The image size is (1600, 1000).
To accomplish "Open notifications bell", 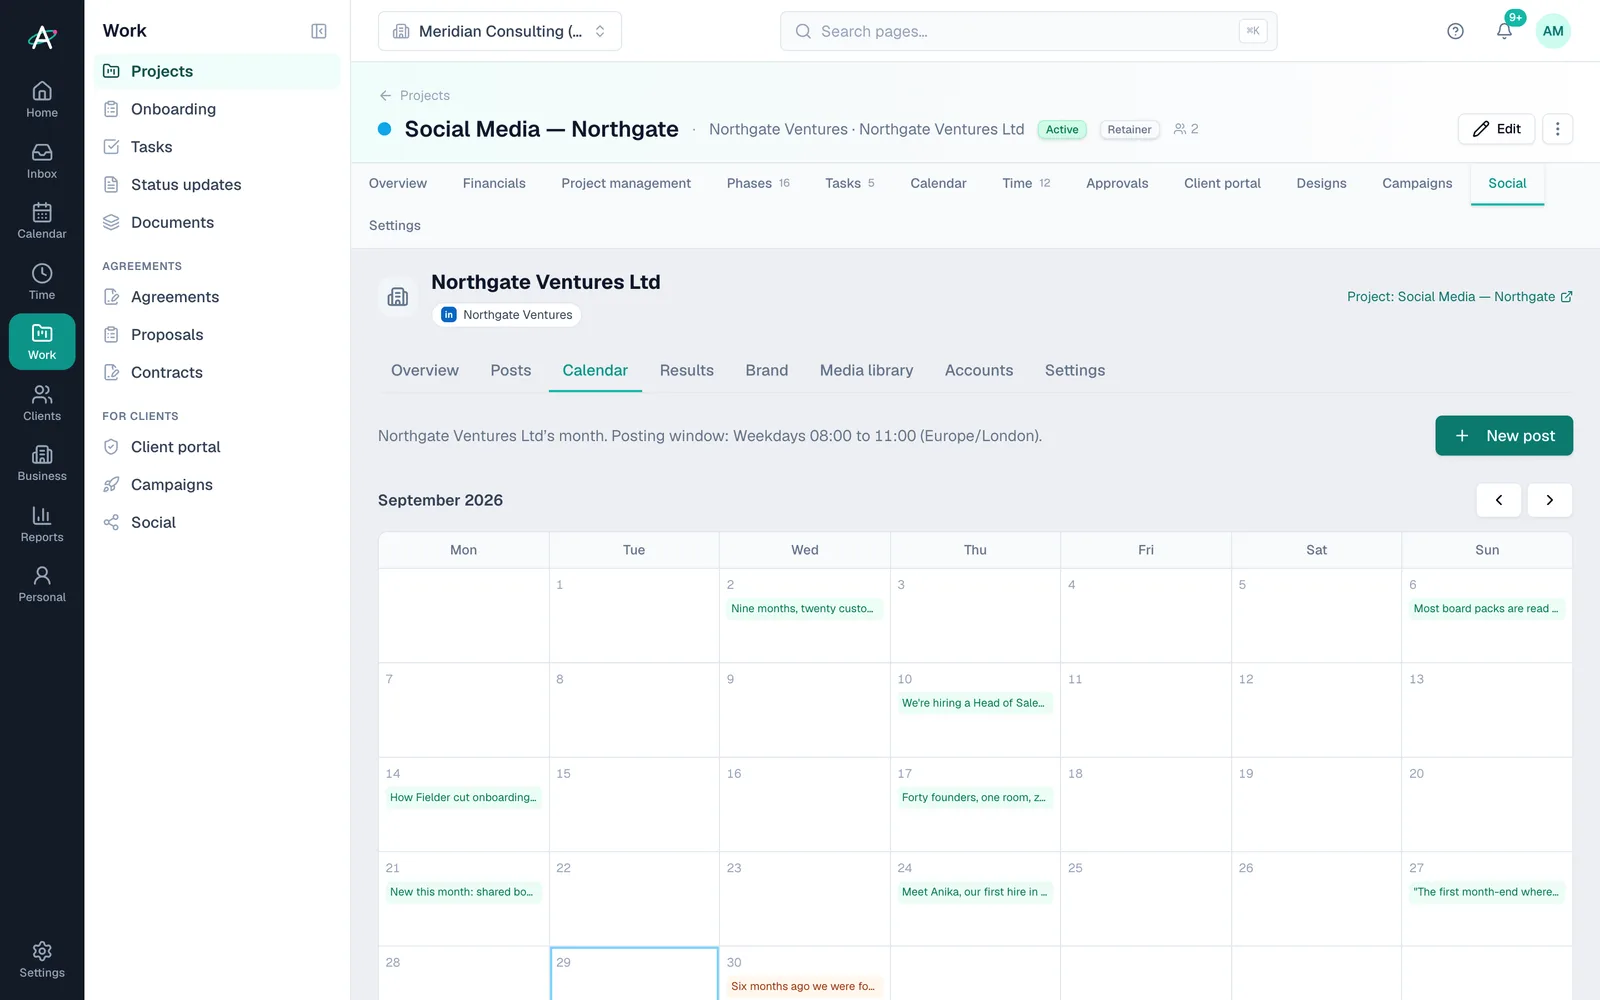I will pos(1504,31).
